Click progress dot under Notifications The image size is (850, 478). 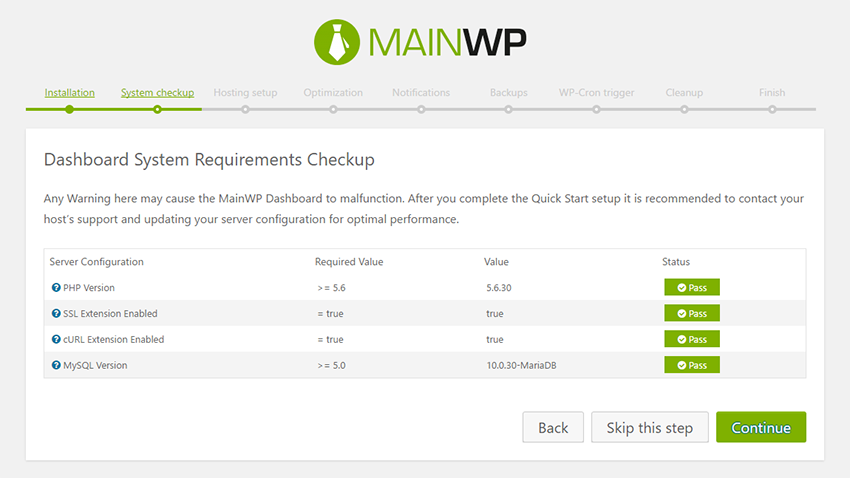[x=421, y=109]
